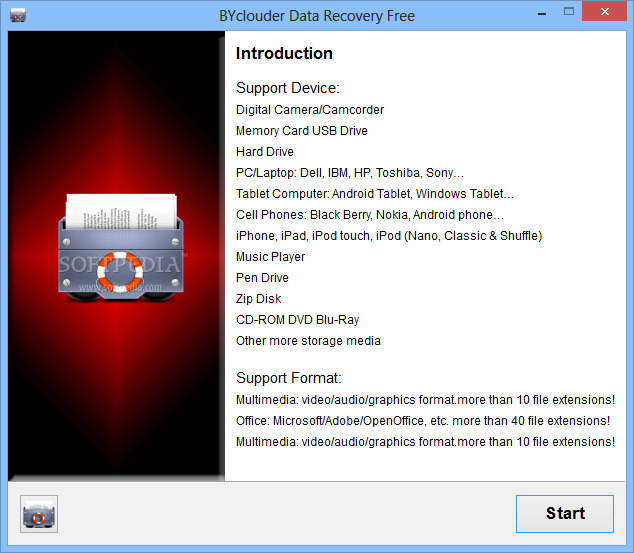Close the BYclouder Data Recovery window
The width and height of the screenshot is (634, 553).
604,11
